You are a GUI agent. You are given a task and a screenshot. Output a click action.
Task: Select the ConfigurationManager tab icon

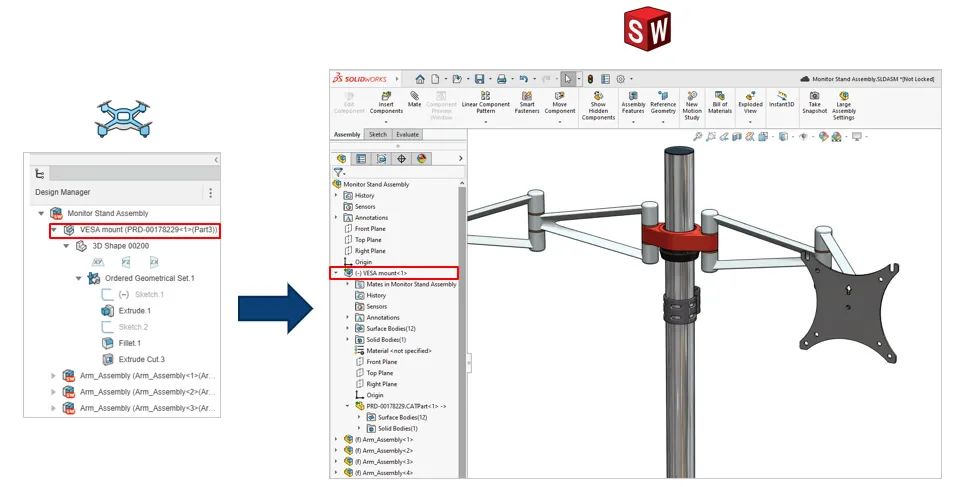pos(381,159)
